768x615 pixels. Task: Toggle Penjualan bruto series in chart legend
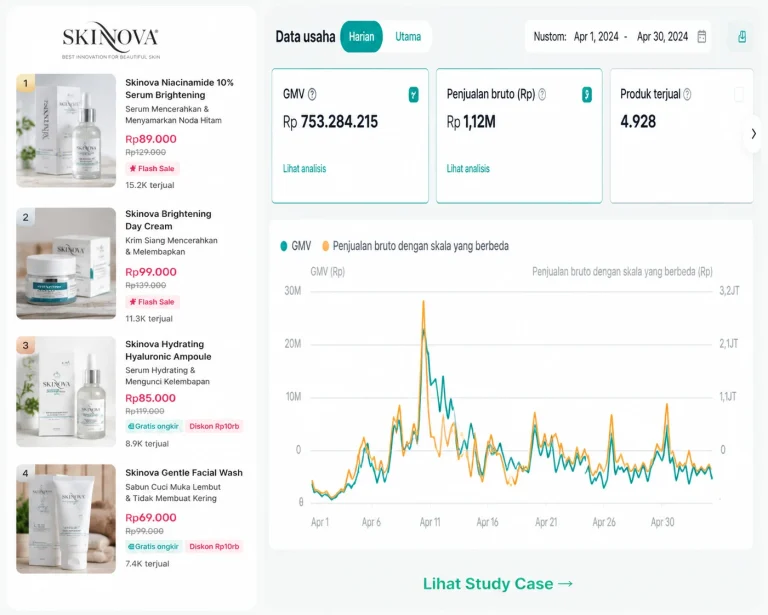(415, 246)
